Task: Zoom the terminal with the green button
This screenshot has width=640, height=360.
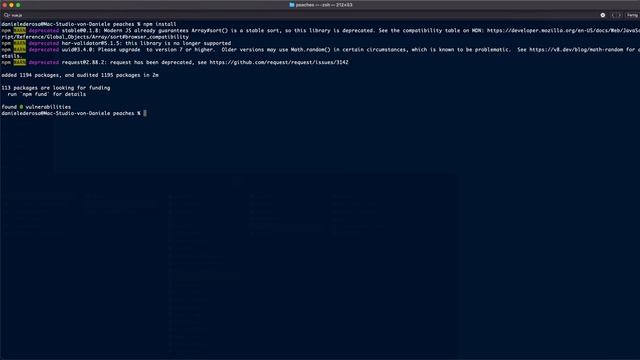Action: pyautogui.click(x=18, y=5)
